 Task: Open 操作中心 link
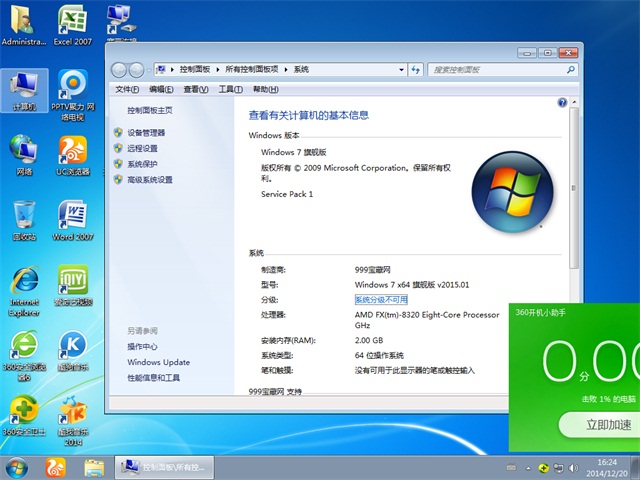click(x=142, y=347)
